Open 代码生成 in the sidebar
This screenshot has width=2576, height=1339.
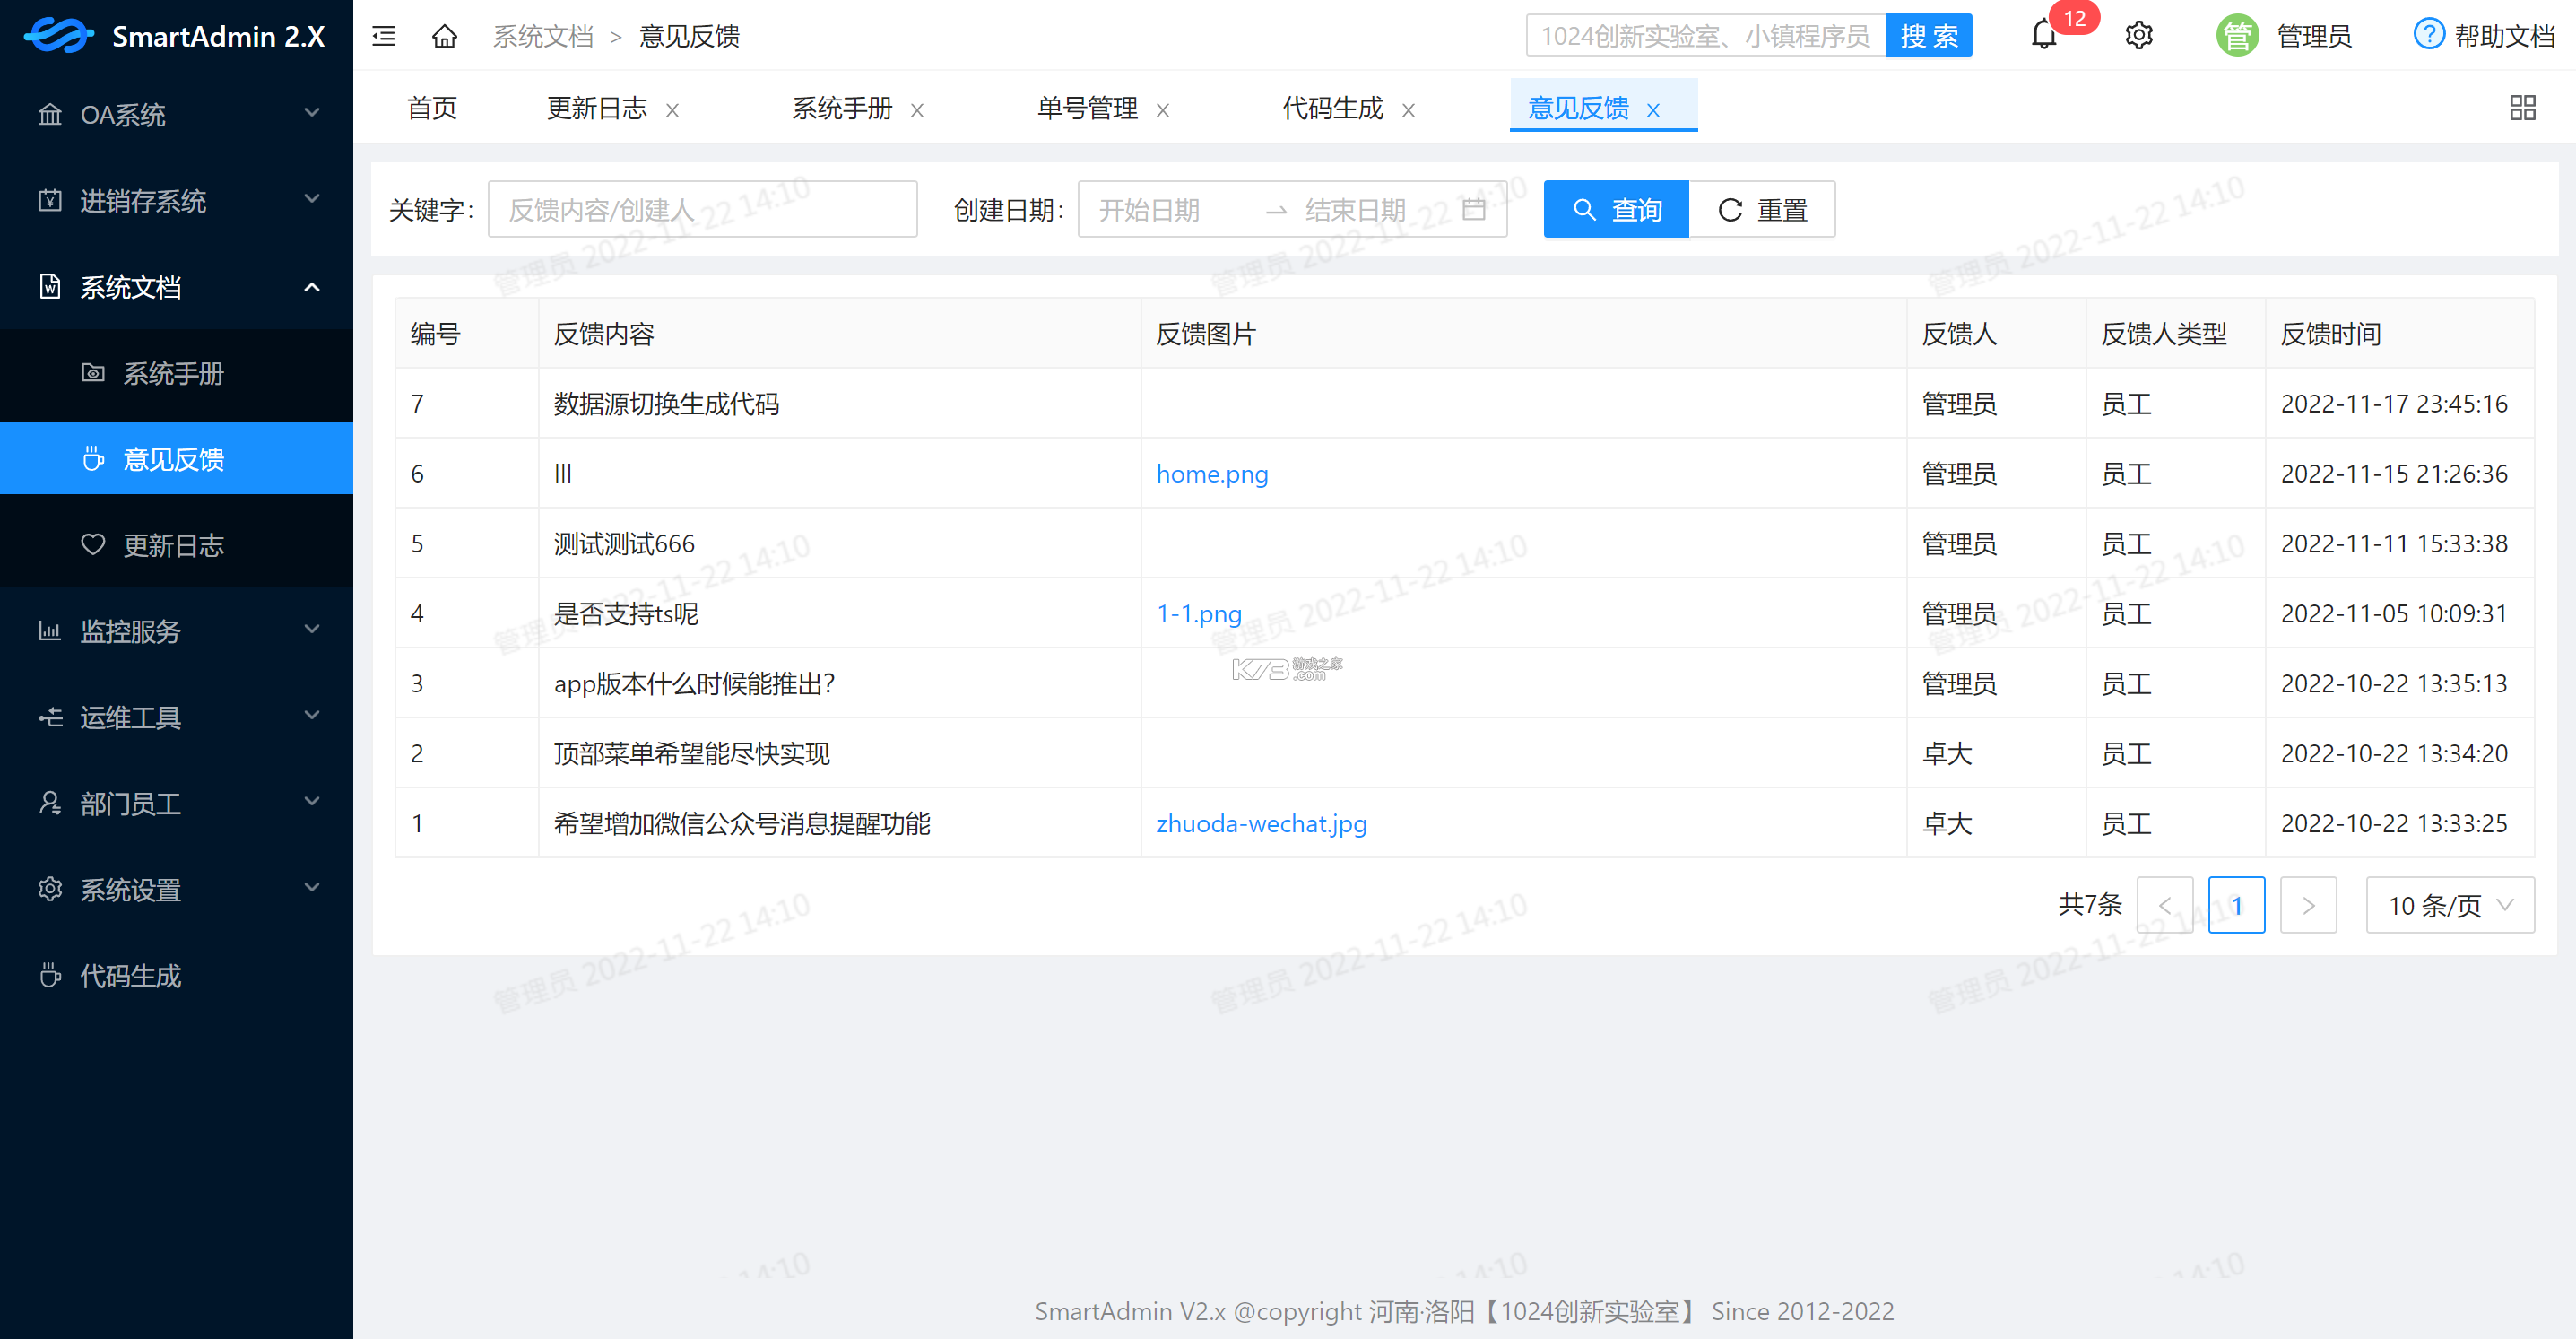[x=176, y=975]
